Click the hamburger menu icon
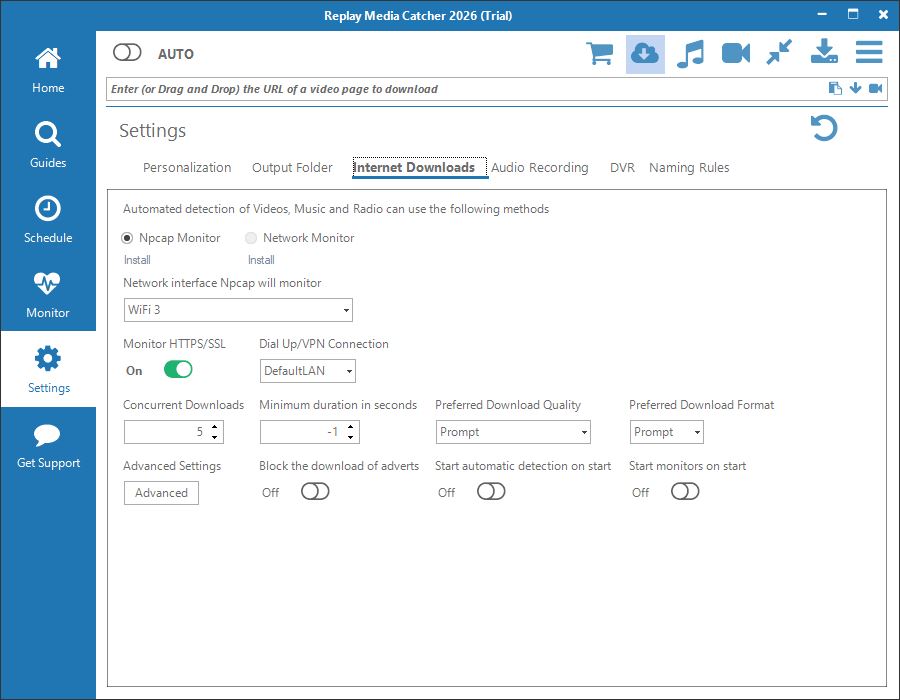 (868, 53)
